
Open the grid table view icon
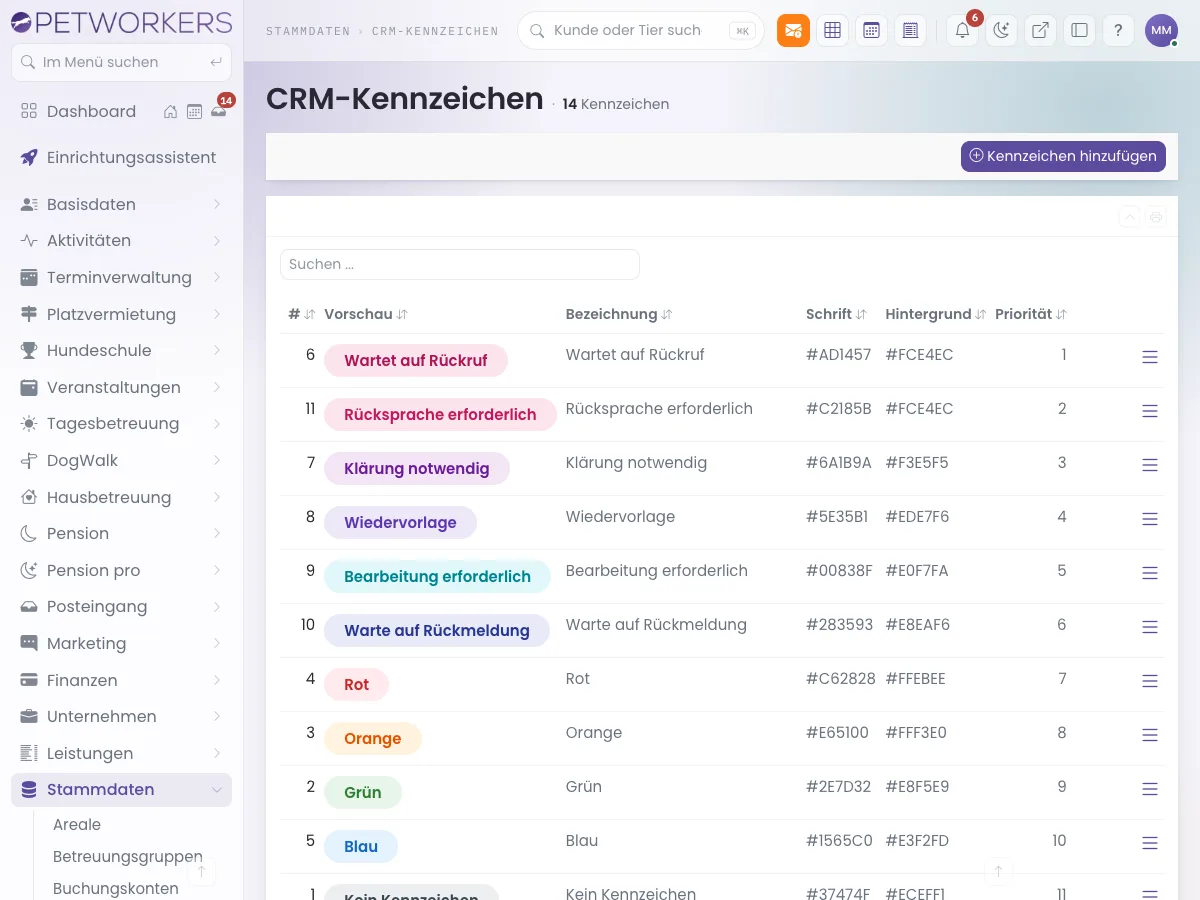(832, 31)
